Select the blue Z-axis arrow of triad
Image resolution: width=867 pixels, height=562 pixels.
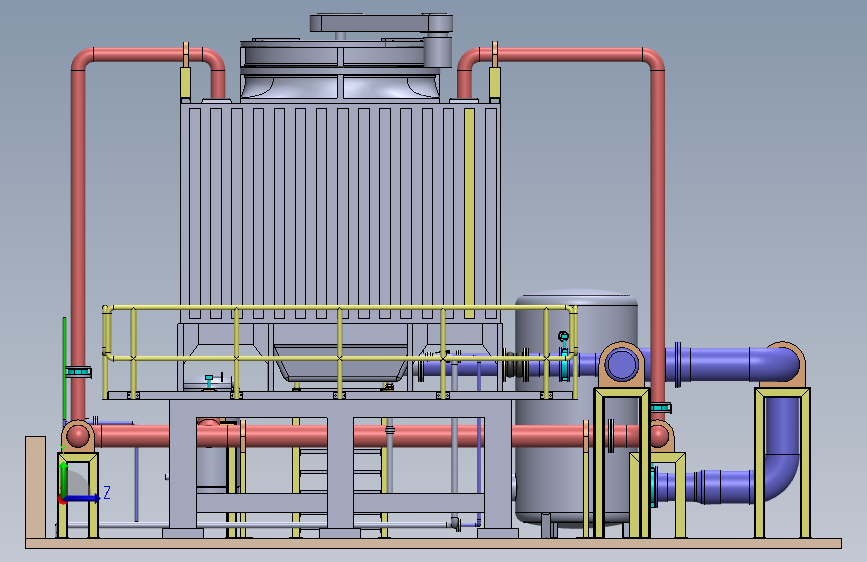point(83,498)
